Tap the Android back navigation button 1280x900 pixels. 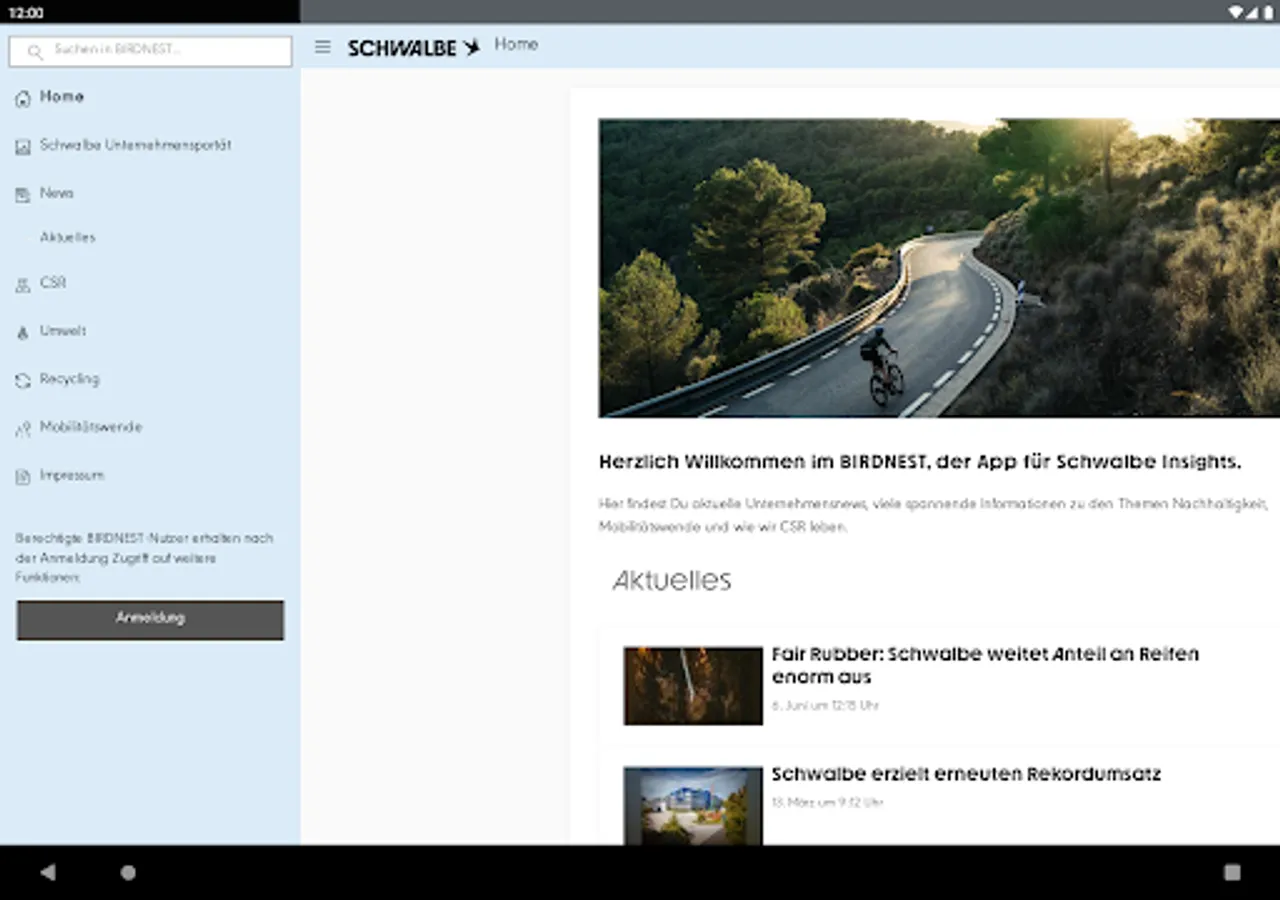[x=47, y=872]
